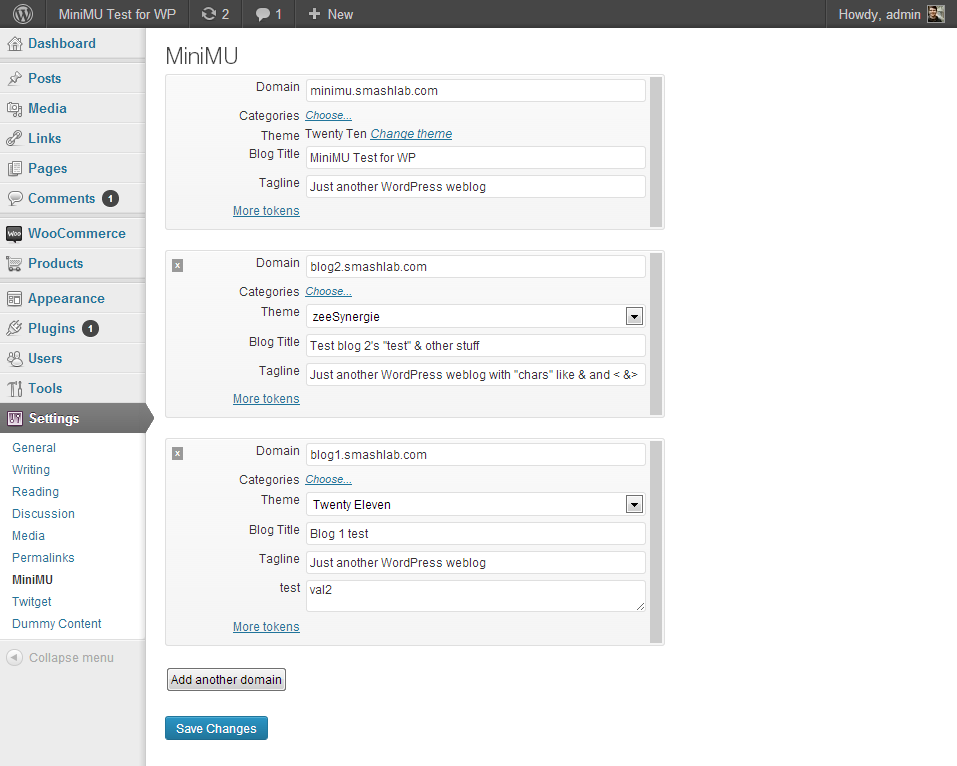
Task: Click the Plugins update count badge
Action: point(90,328)
